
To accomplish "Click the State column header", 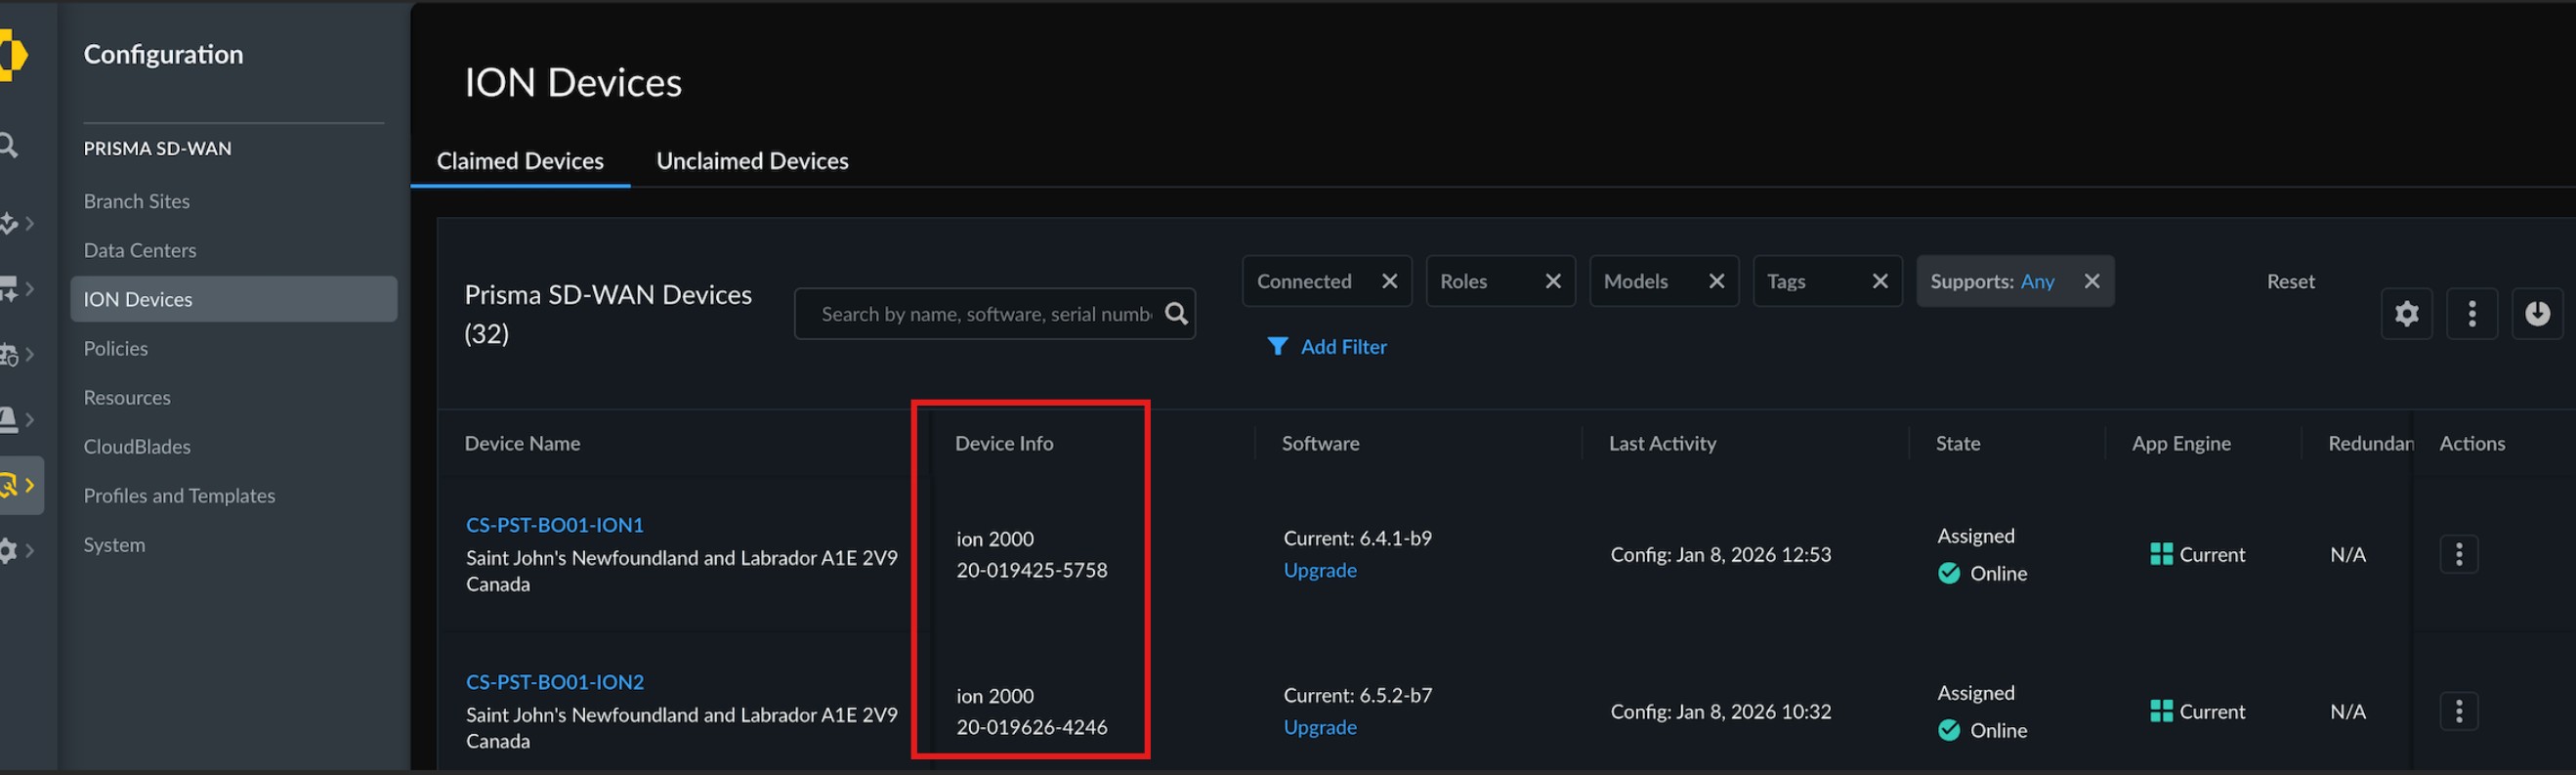I will 1957,443.
